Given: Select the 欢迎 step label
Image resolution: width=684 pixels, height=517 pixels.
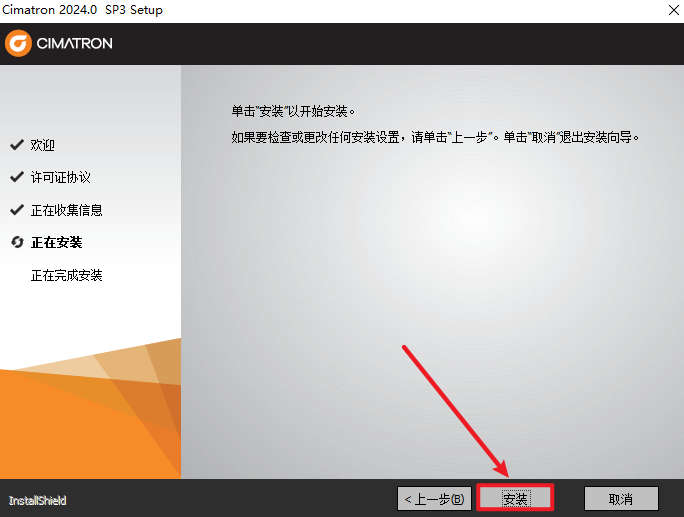Looking at the screenshot, I should (43, 145).
